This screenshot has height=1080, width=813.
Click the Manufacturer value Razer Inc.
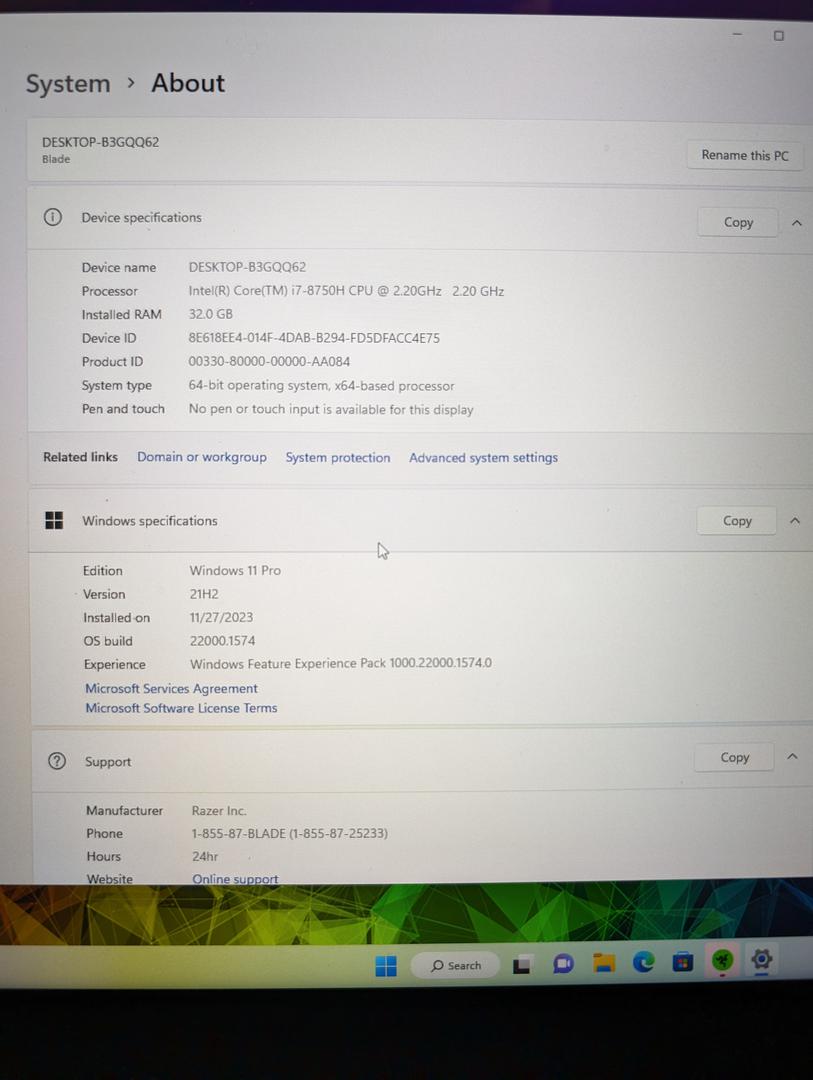point(219,811)
